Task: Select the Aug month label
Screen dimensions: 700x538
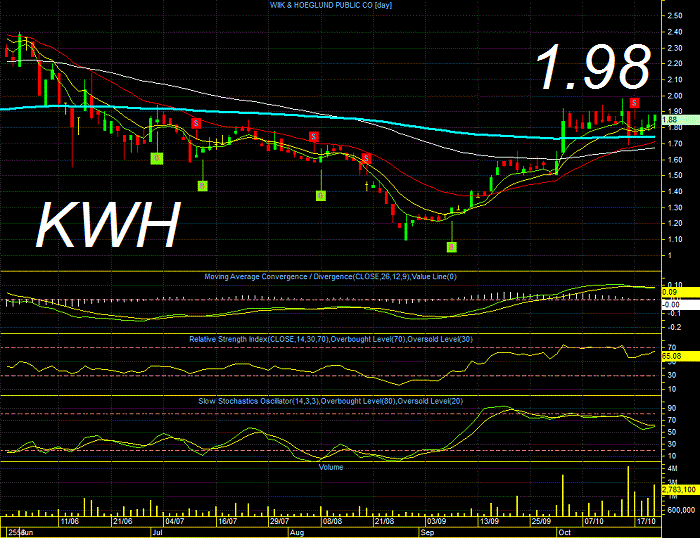Action: click(296, 533)
